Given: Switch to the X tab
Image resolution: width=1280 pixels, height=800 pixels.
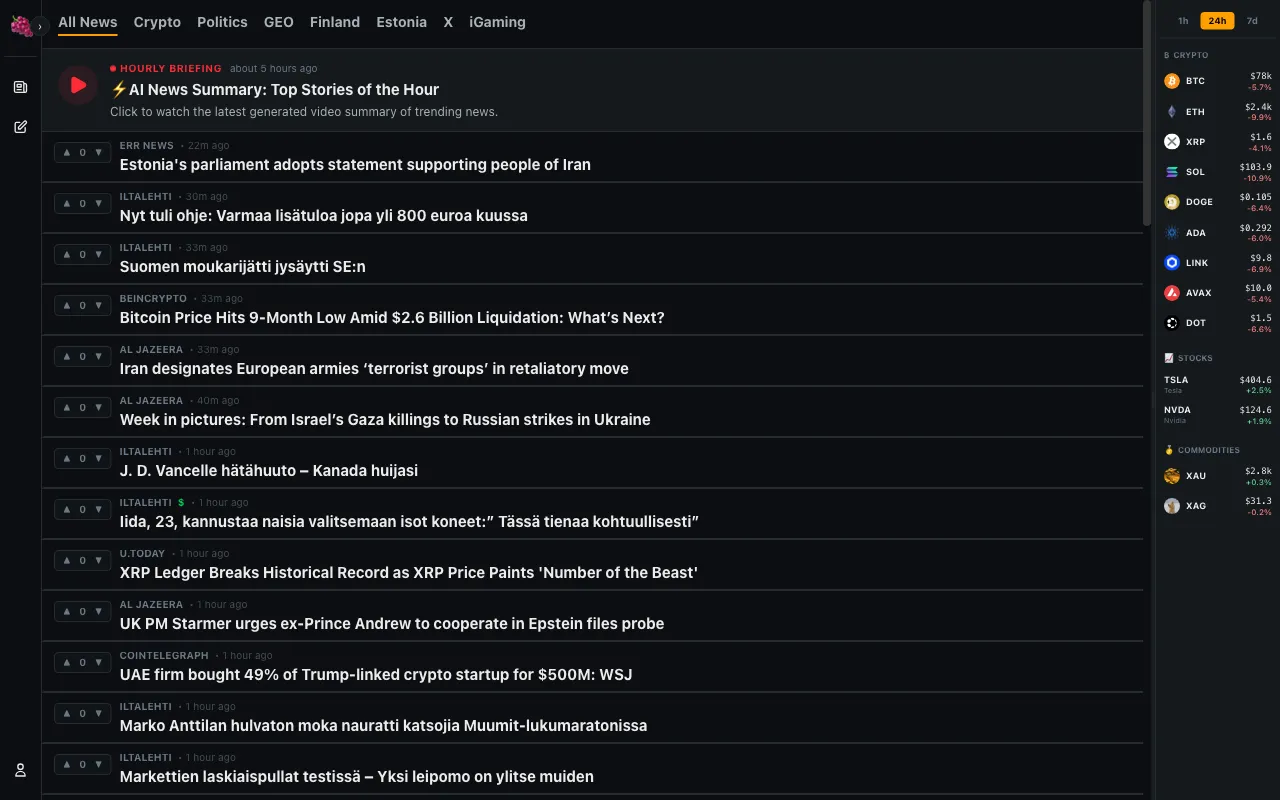Looking at the screenshot, I should pos(448,22).
